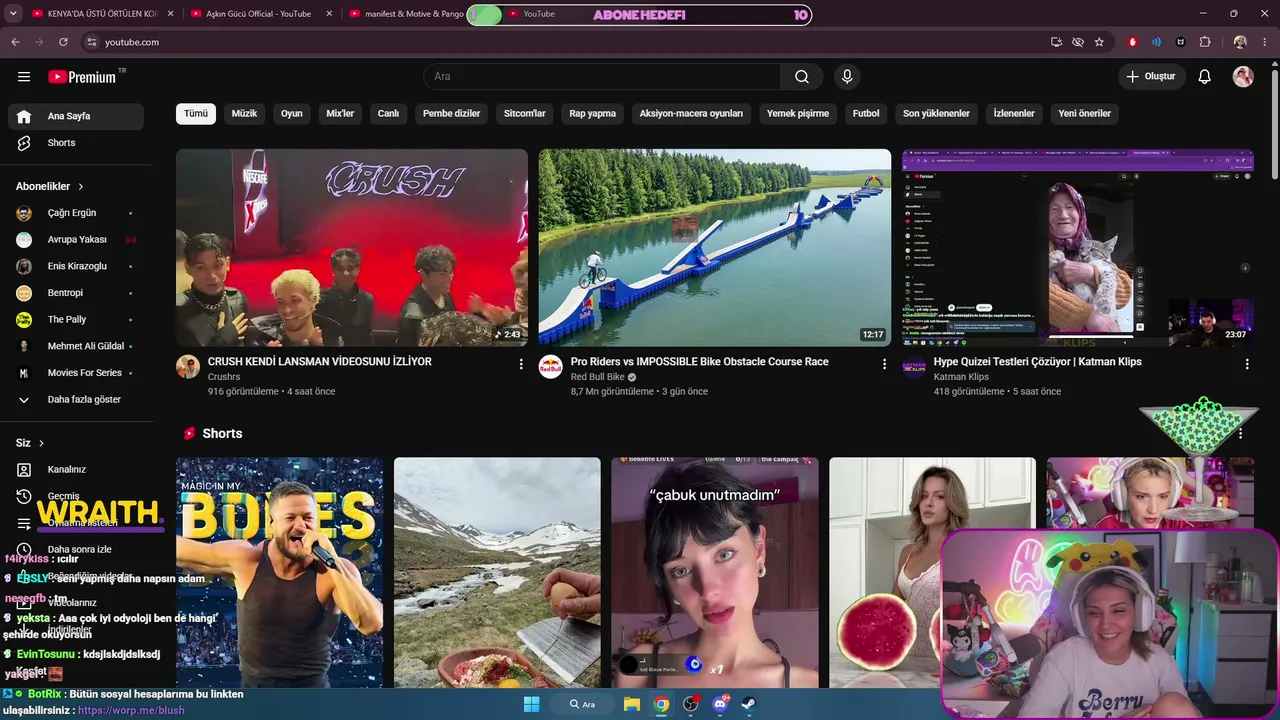The image size is (1280, 720).
Task: Expand the Abonelikler section
Action: tap(50, 186)
